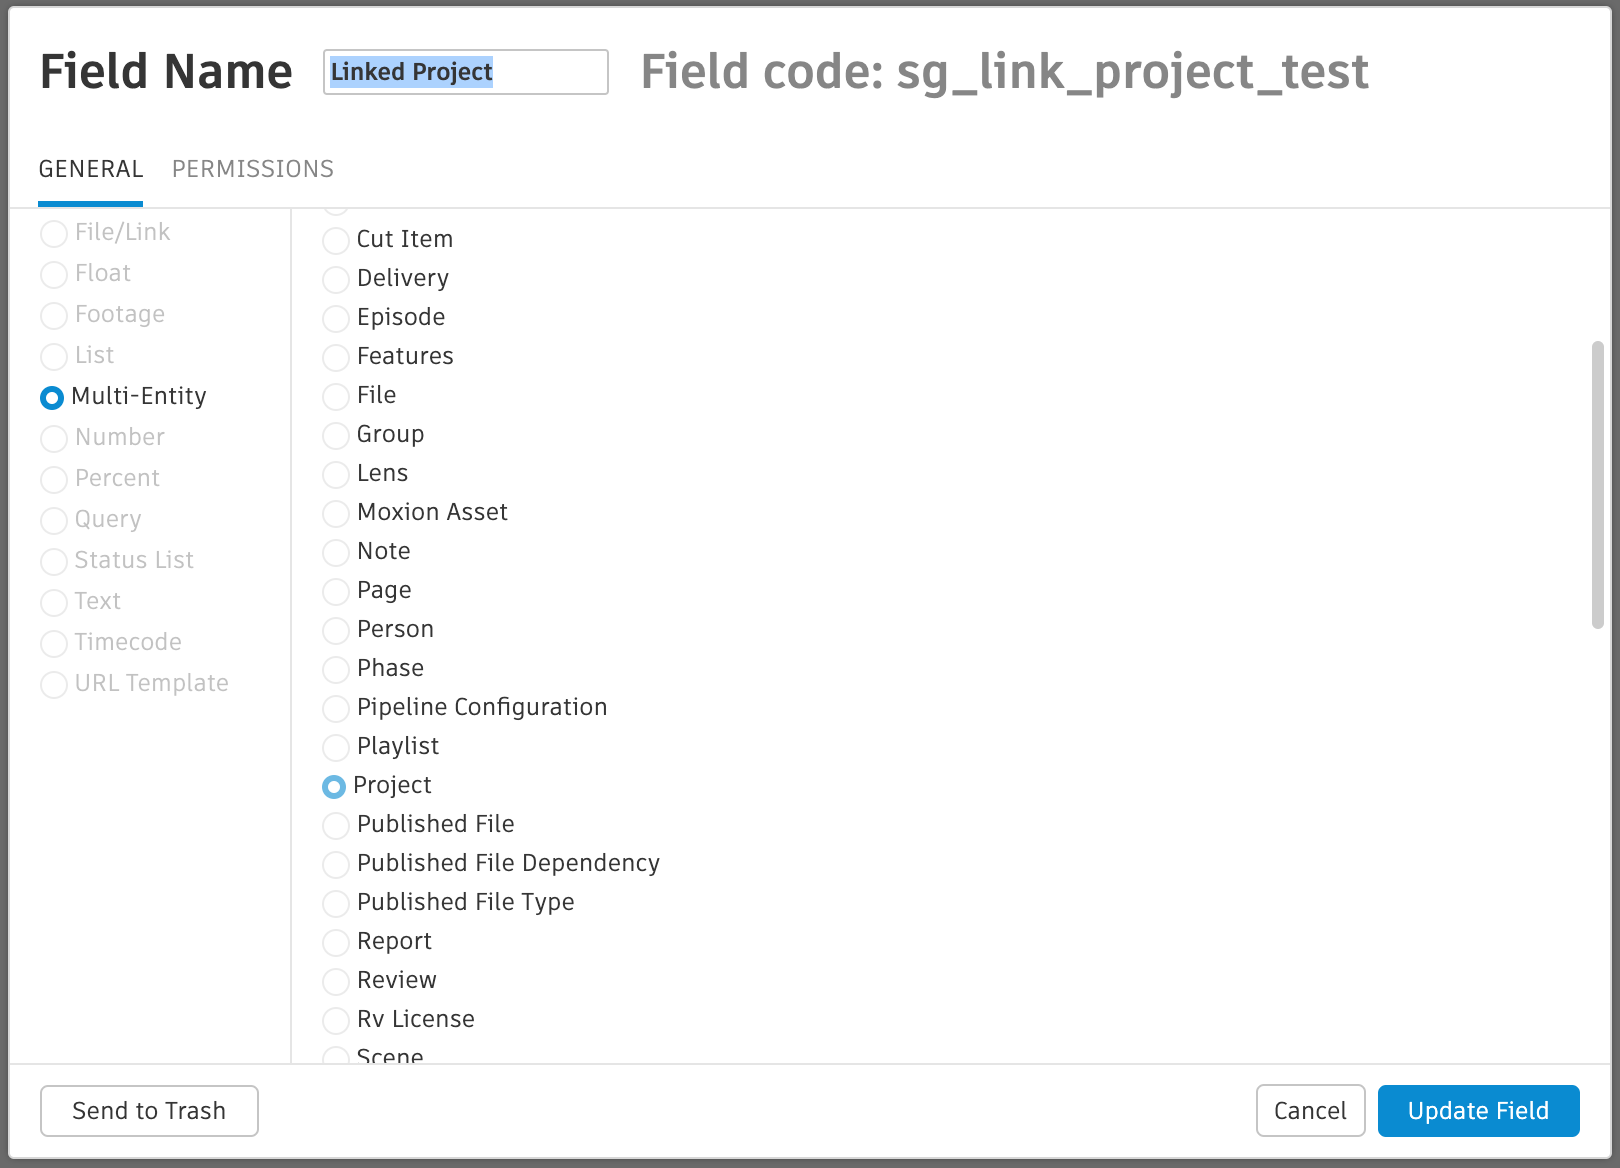Click the Field Name text input
This screenshot has width=1620, height=1168.
[465, 72]
